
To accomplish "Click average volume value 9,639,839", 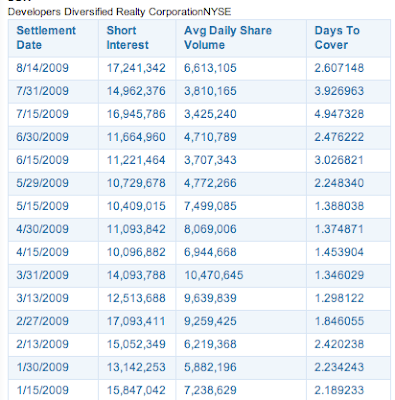I will tap(210, 298).
